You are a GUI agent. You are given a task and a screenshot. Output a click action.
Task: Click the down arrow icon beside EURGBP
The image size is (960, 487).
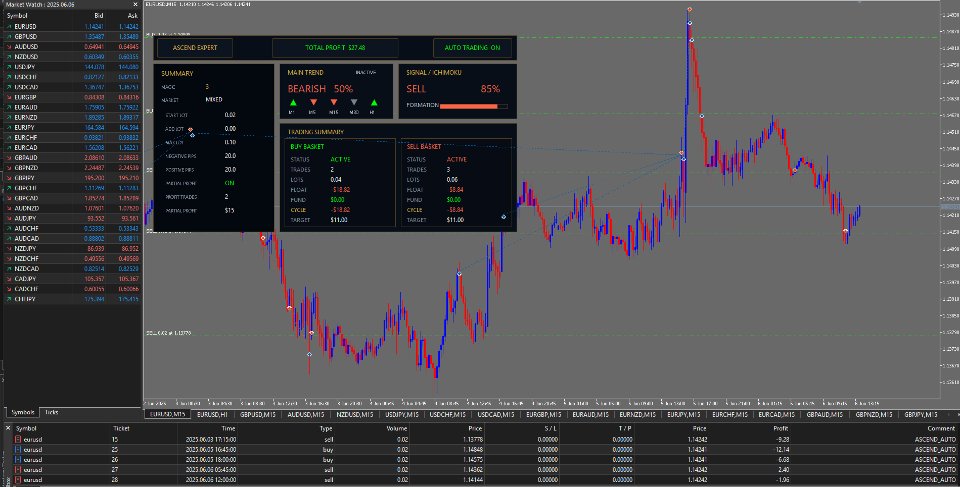coord(9,97)
